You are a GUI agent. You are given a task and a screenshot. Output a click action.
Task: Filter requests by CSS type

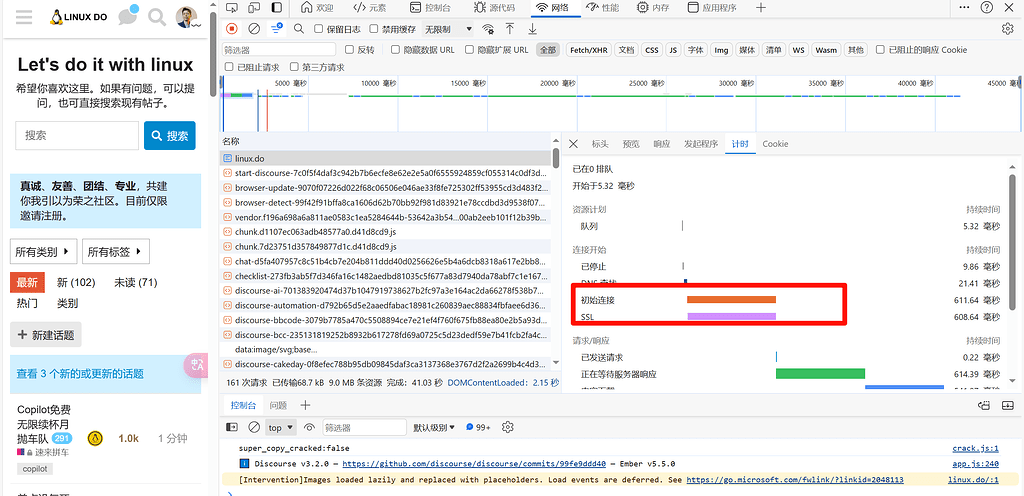(652, 50)
